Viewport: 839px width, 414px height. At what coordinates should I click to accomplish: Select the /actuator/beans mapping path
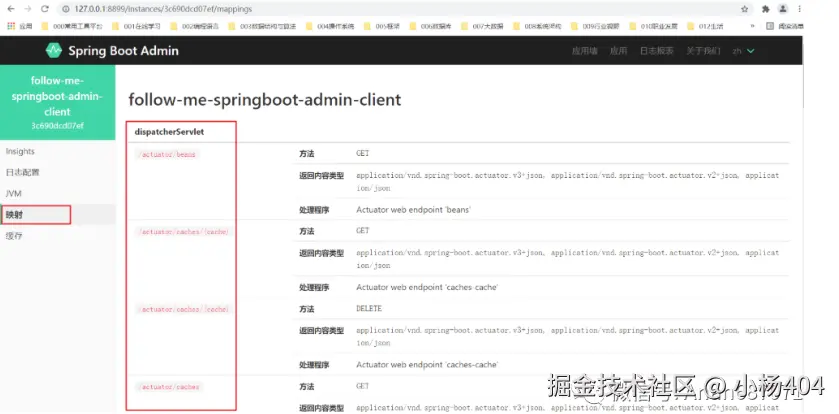coord(167,155)
